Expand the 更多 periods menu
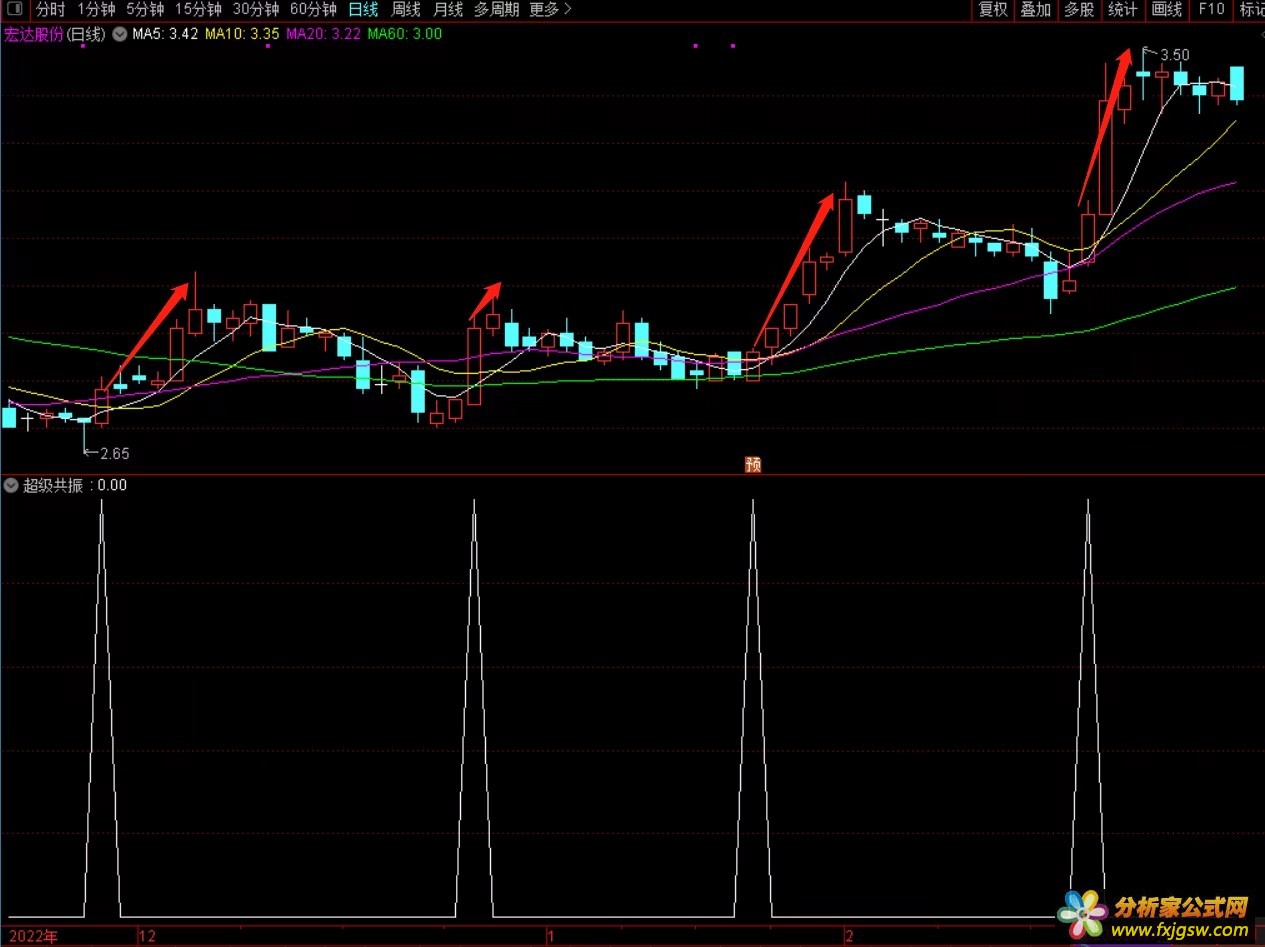Screen dimensions: 1265x947 [551, 9]
